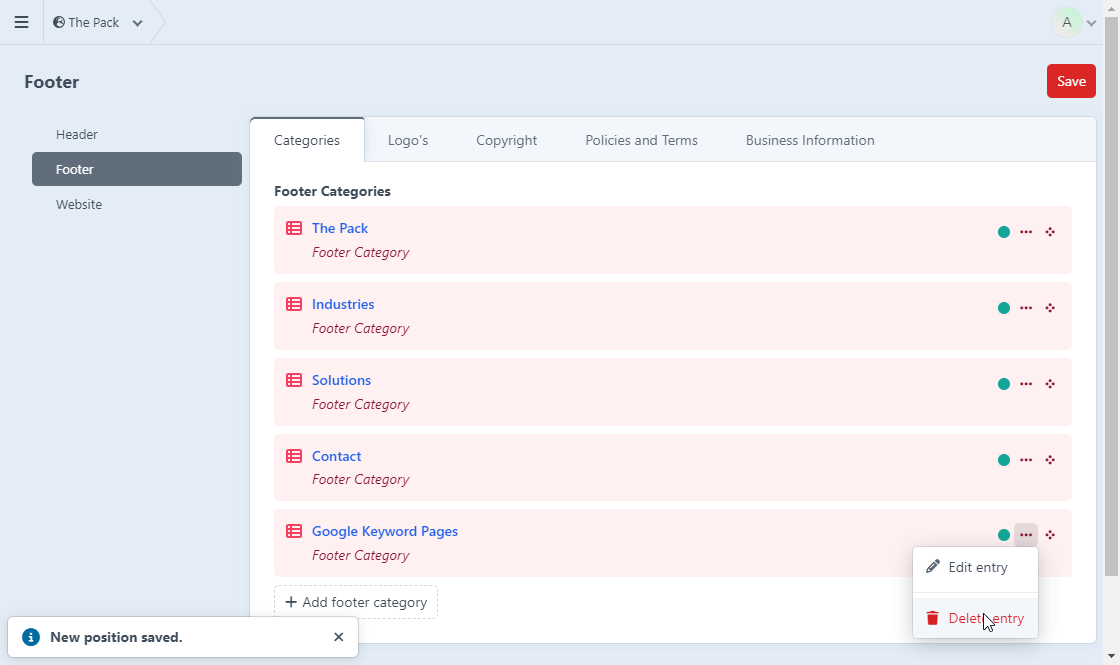
Task: Click the drag handle on Solutions row
Action: click(1050, 384)
